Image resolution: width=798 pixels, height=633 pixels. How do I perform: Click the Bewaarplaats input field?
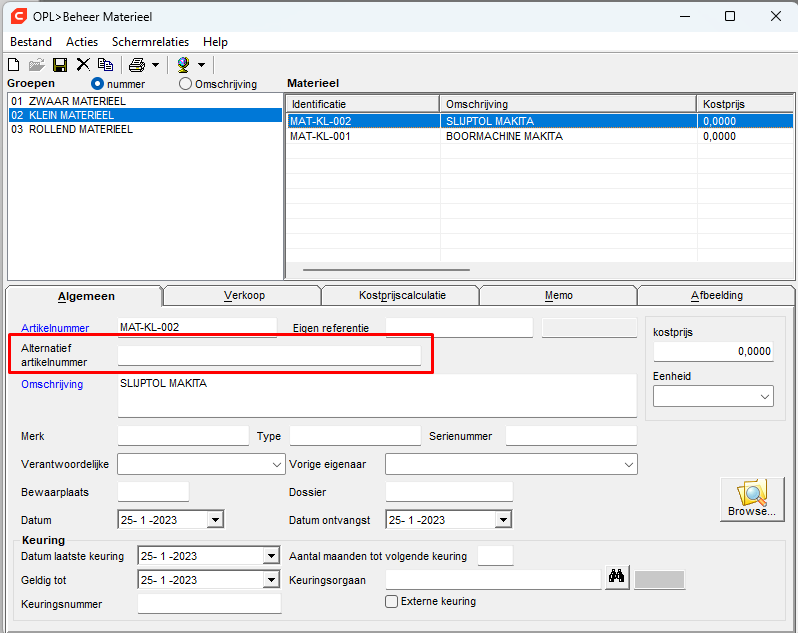pos(153,492)
